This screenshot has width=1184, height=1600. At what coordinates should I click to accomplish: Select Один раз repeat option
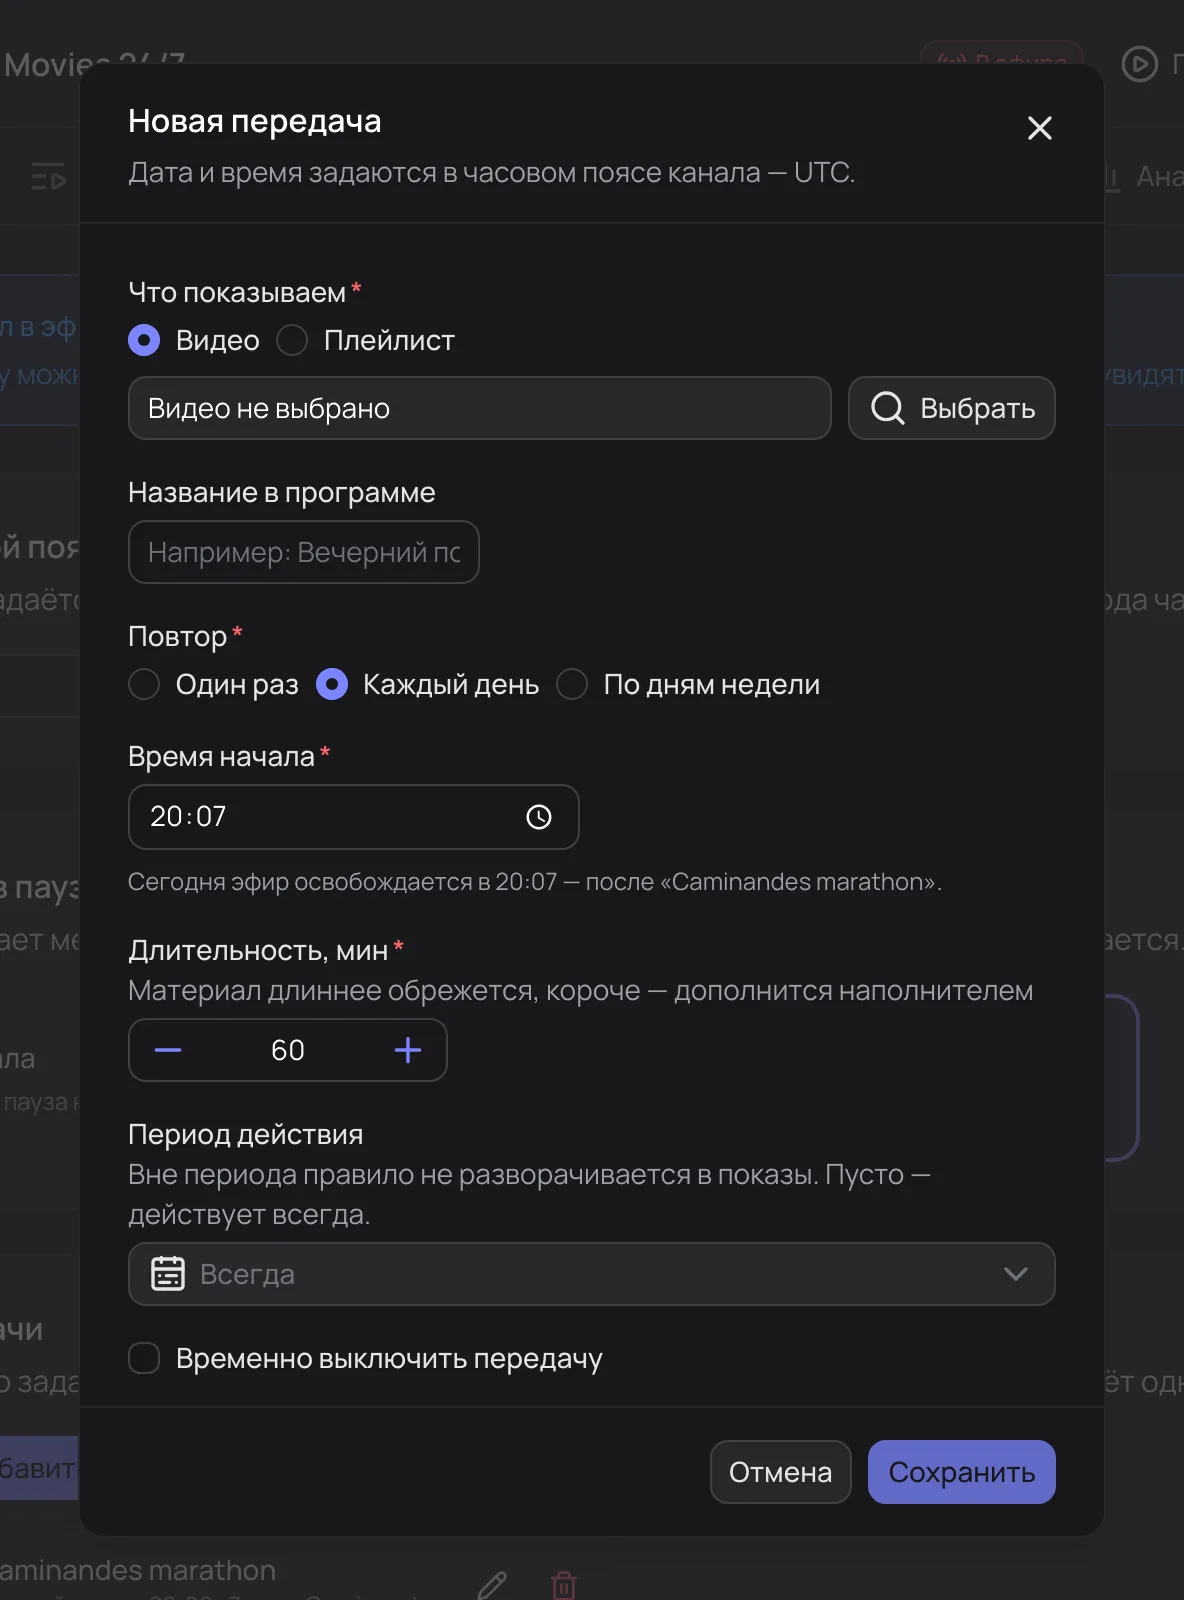[x=144, y=685]
